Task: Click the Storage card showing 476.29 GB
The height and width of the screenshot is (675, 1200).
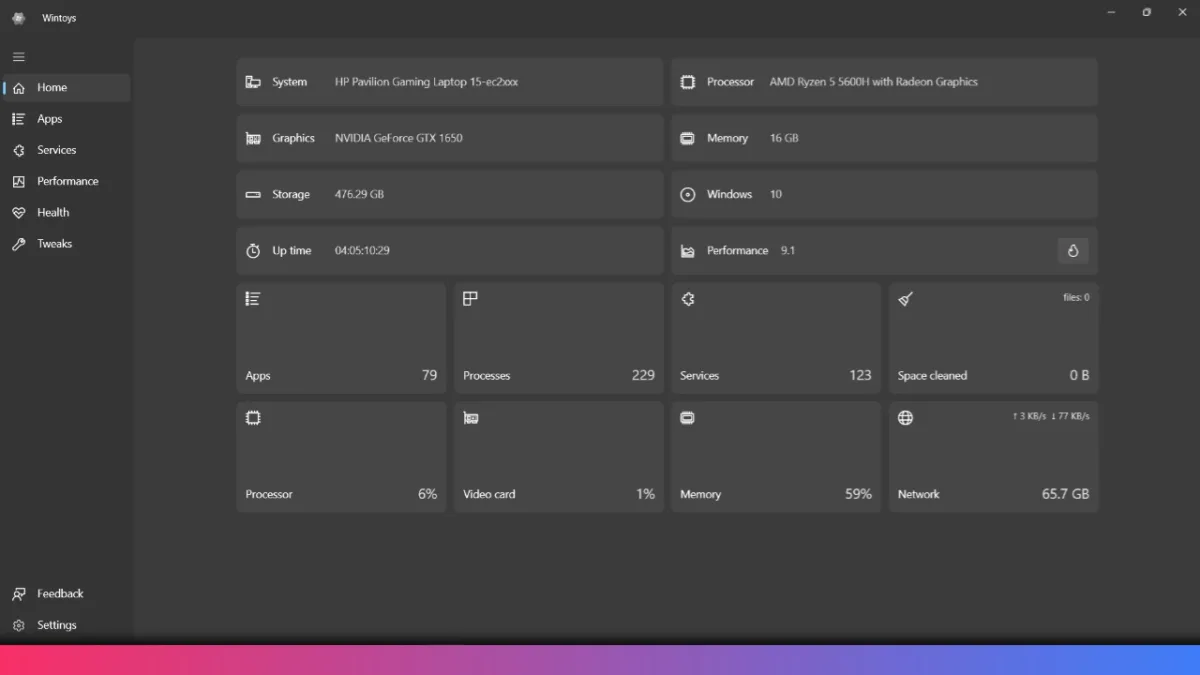Action: click(x=449, y=194)
